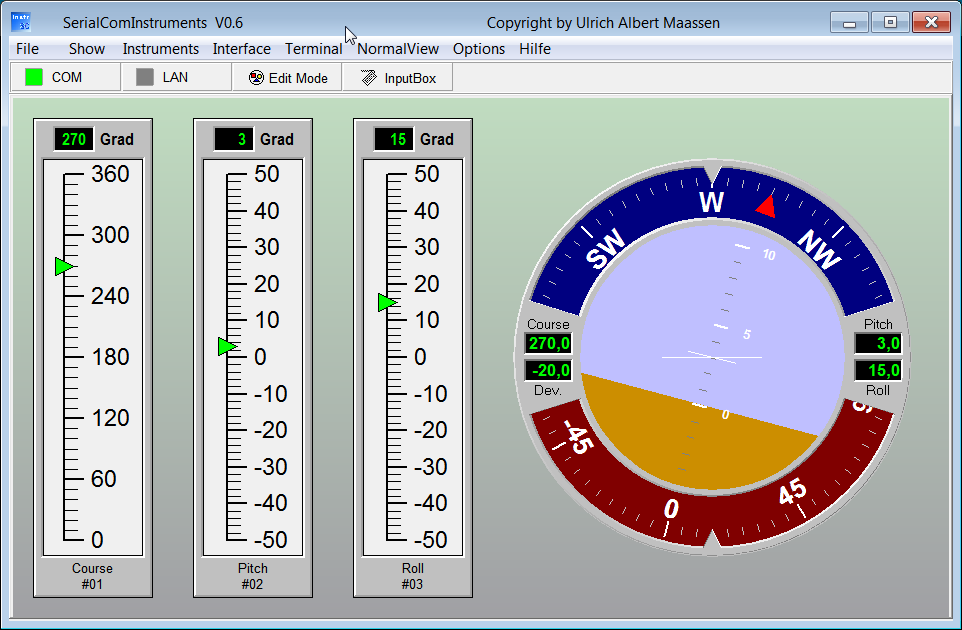Click the InputBox pencil icon
The height and width of the screenshot is (630, 962).
[x=369, y=78]
